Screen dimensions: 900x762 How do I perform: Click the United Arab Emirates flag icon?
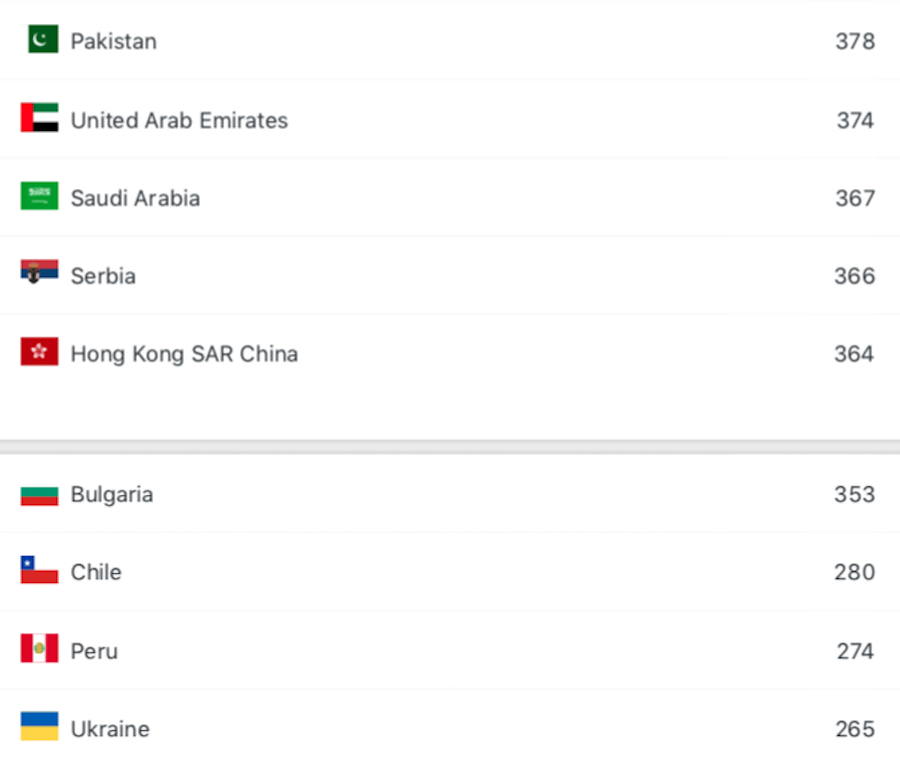[x=38, y=118]
